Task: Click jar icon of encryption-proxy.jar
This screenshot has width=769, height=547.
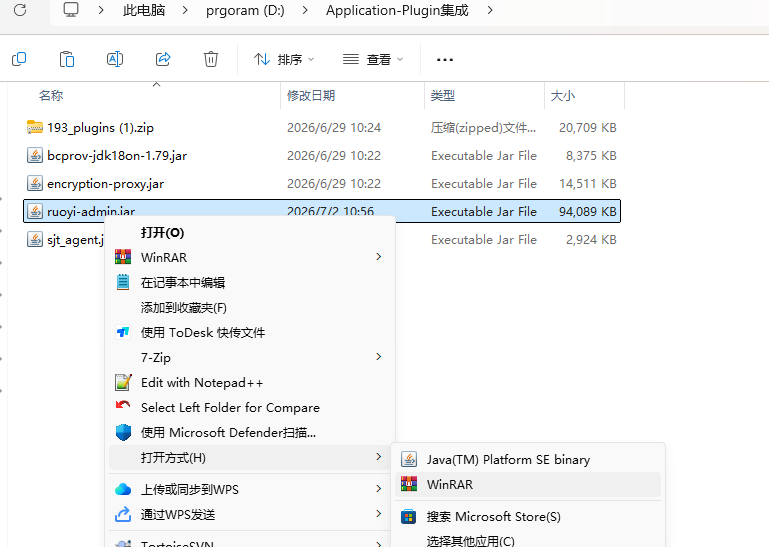Action: tap(34, 183)
